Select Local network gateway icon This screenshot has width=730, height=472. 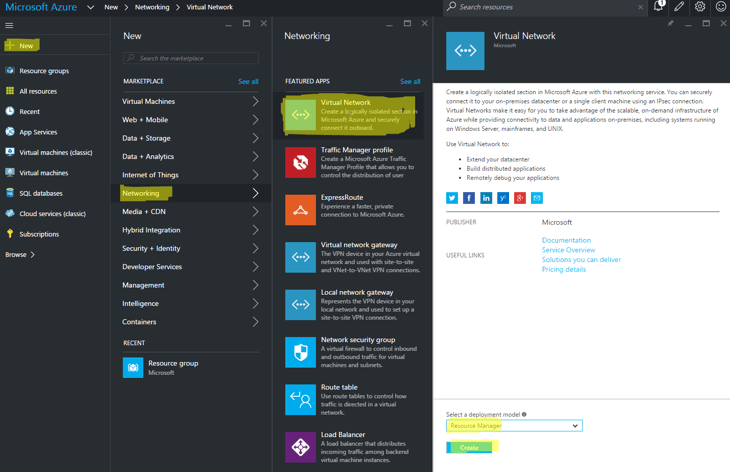point(300,305)
